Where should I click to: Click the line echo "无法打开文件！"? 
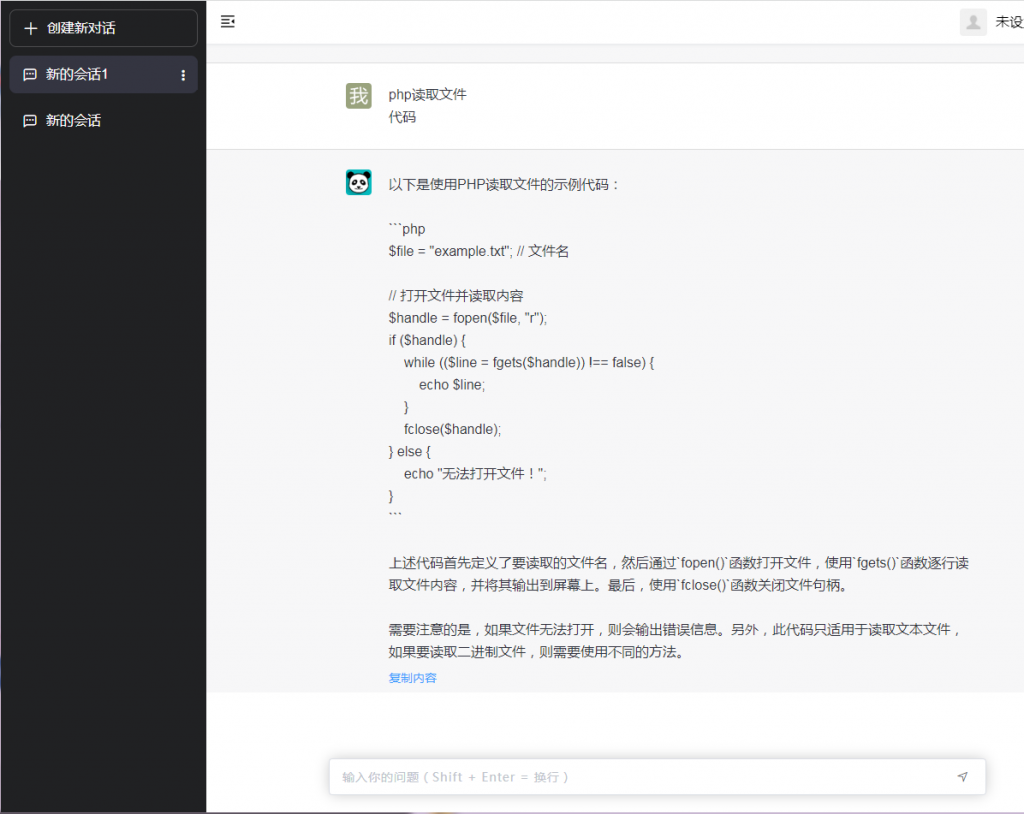coord(475,474)
